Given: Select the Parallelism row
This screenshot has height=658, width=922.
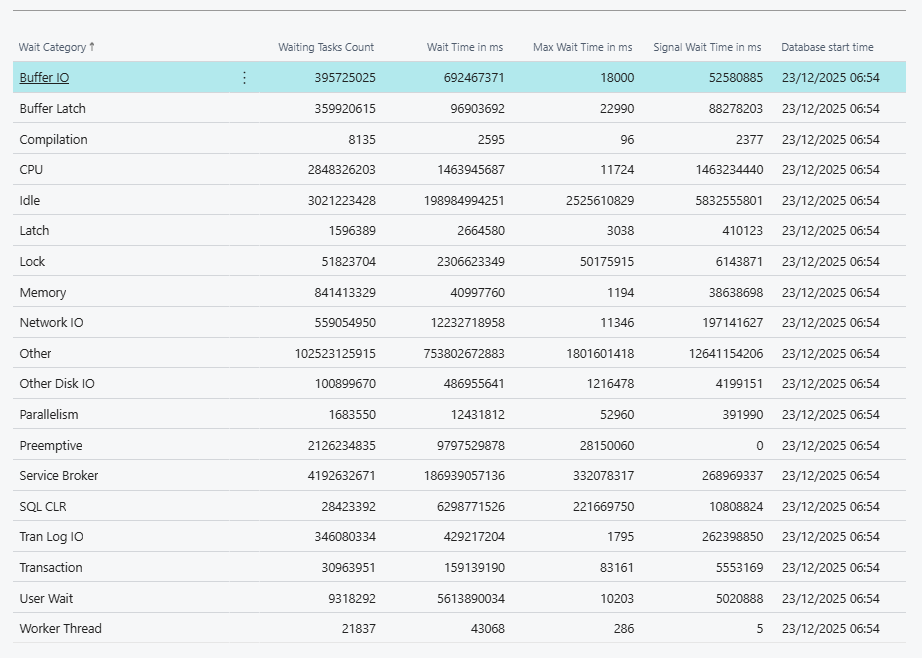Looking at the screenshot, I should [x=49, y=415].
